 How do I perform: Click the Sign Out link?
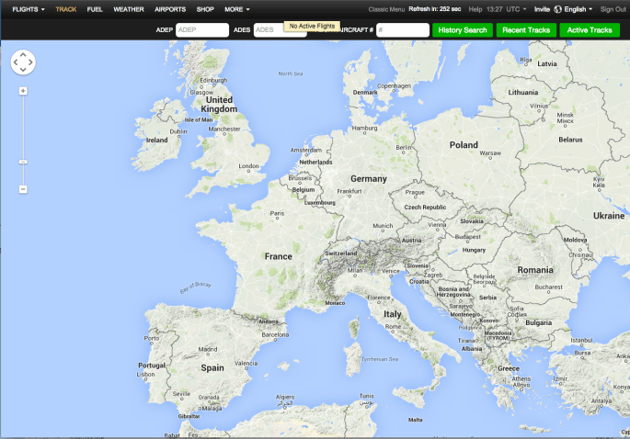click(x=613, y=9)
